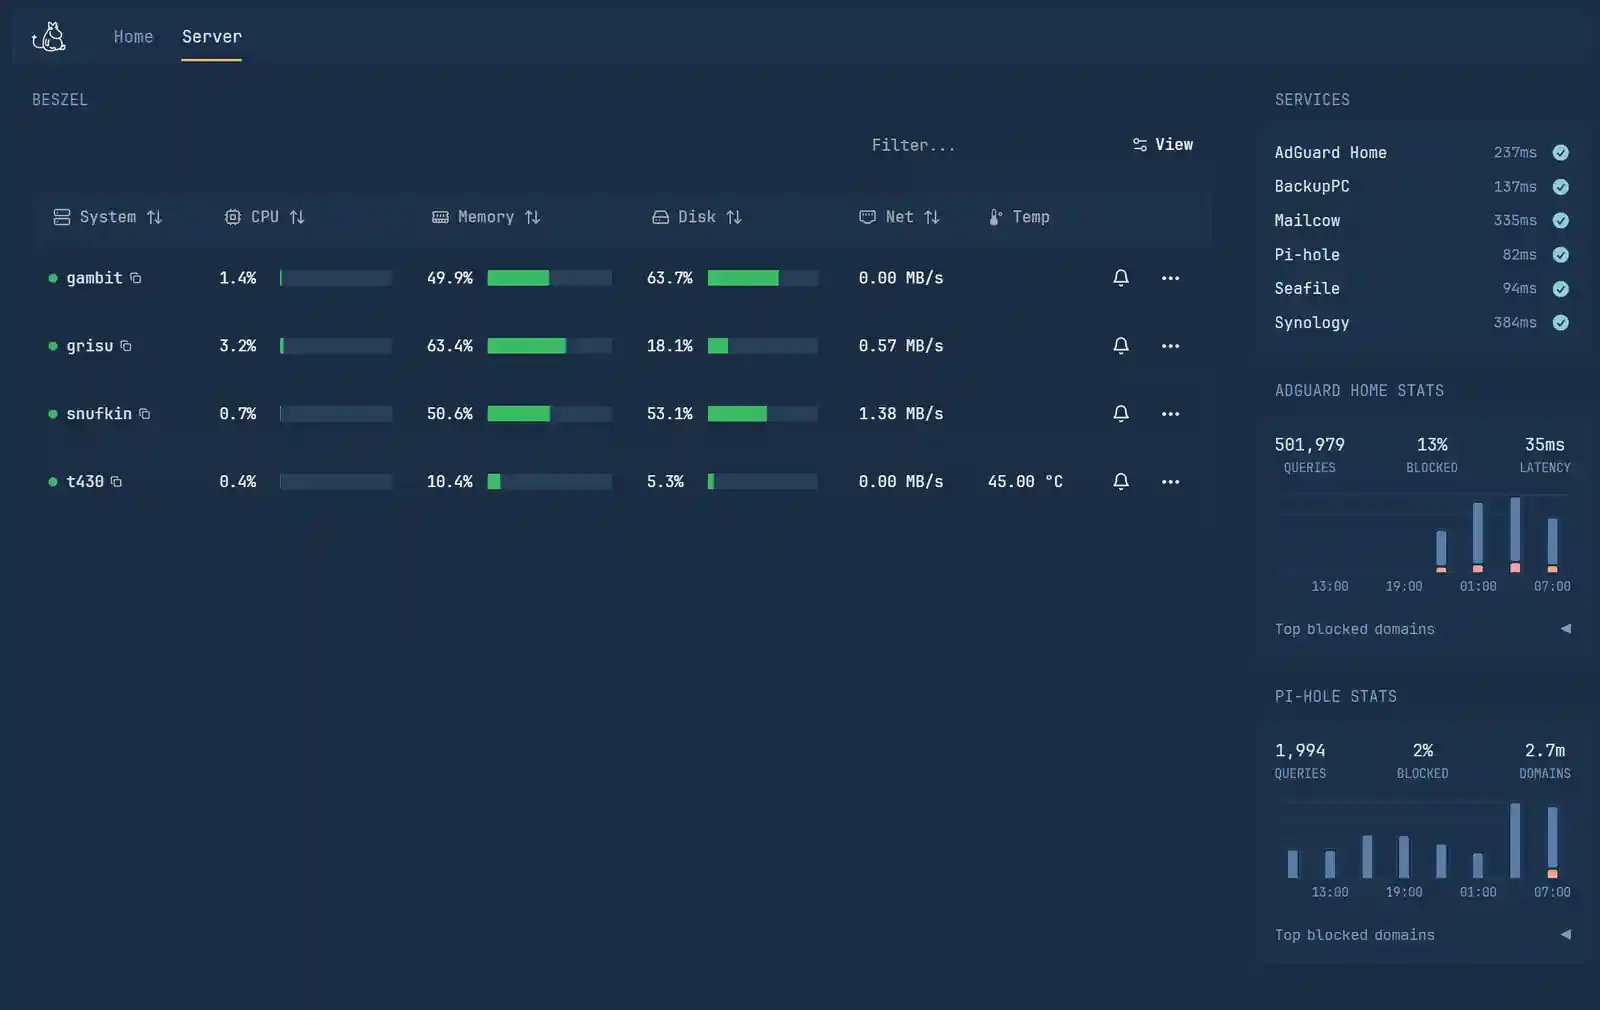Sort table by Memory column

(x=486, y=217)
